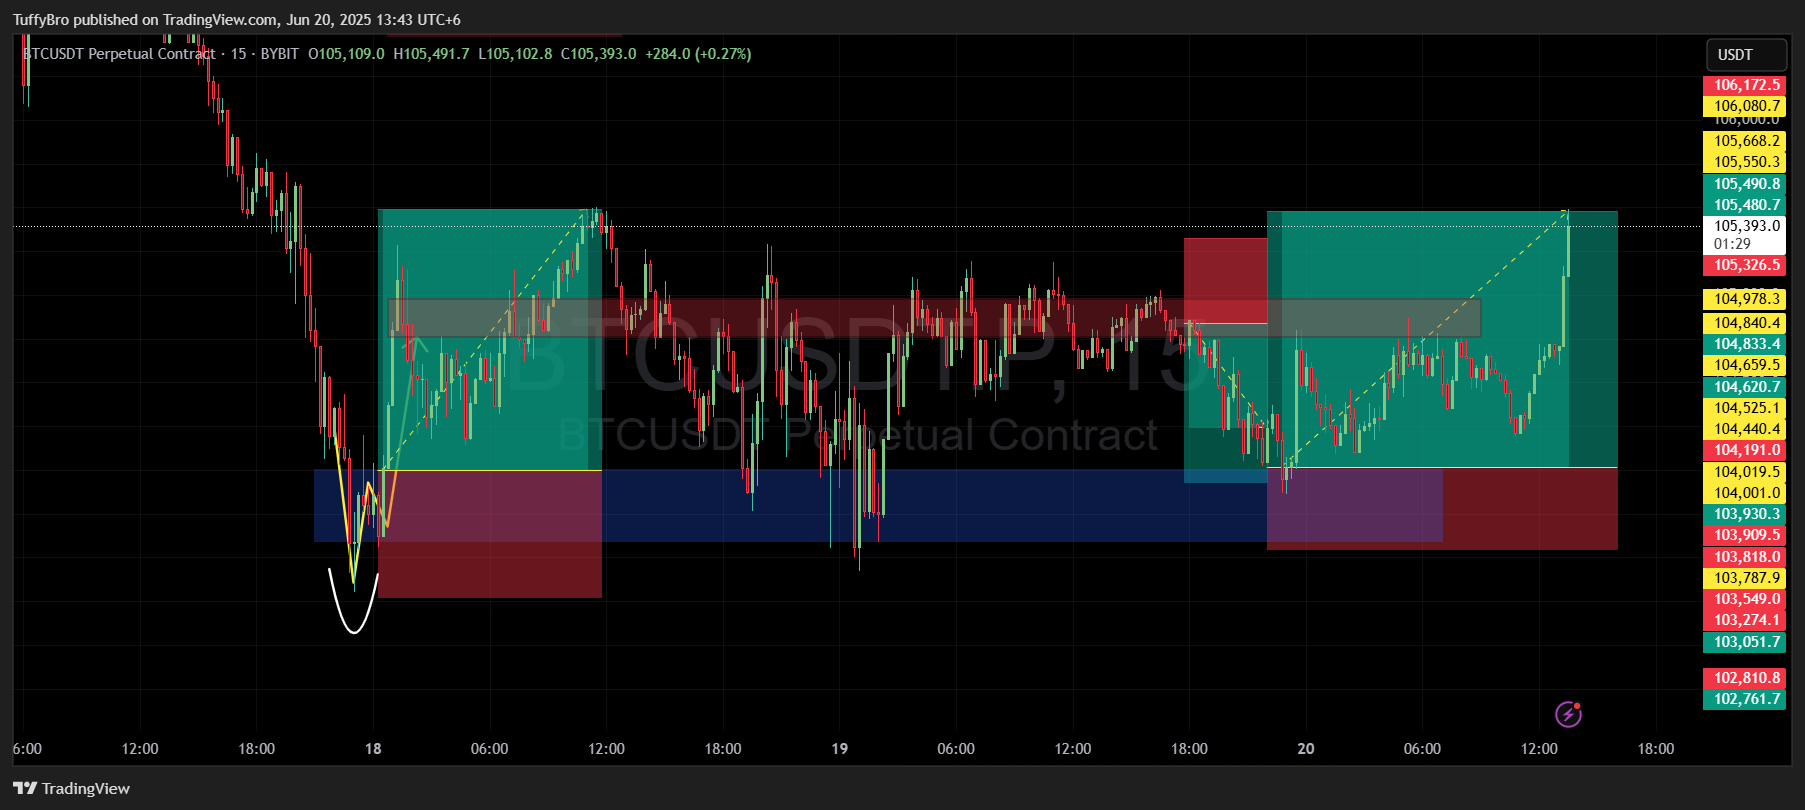Select the green 104,620.7 price label
The image size is (1805, 810).
click(x=1744, y=387)
